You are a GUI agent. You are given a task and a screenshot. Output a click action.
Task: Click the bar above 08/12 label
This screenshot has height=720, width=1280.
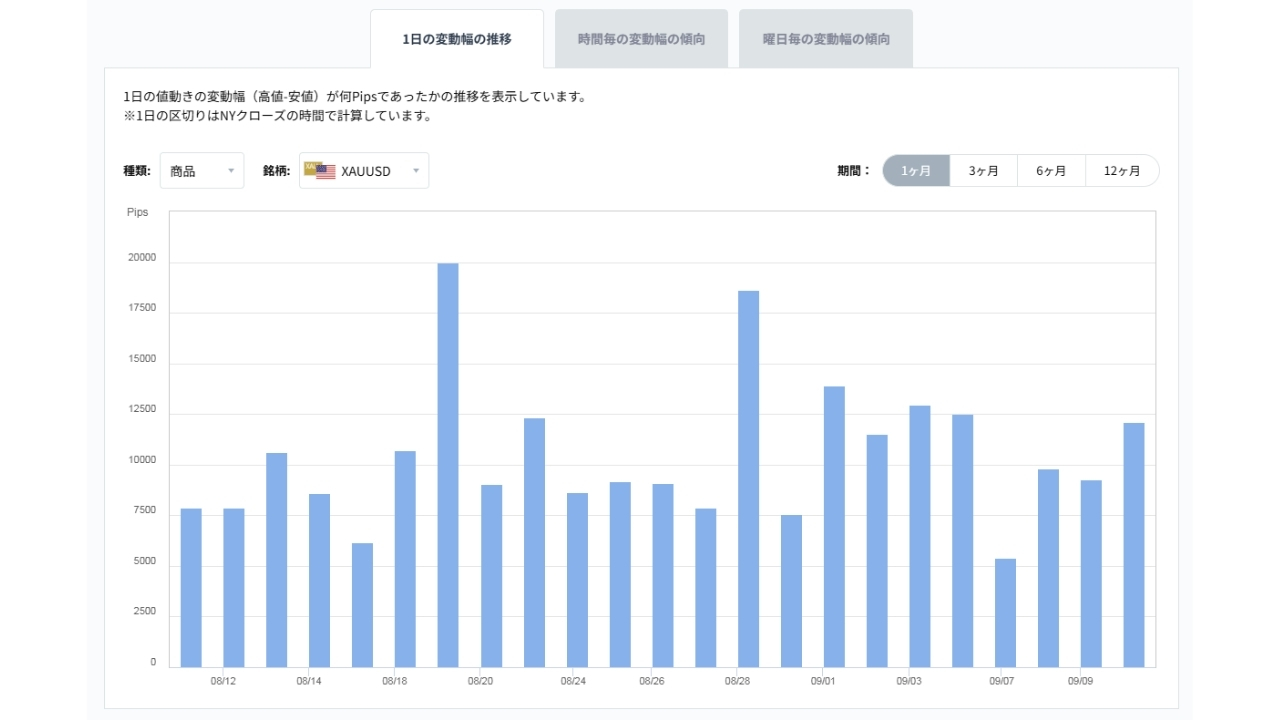click(234, 588)
